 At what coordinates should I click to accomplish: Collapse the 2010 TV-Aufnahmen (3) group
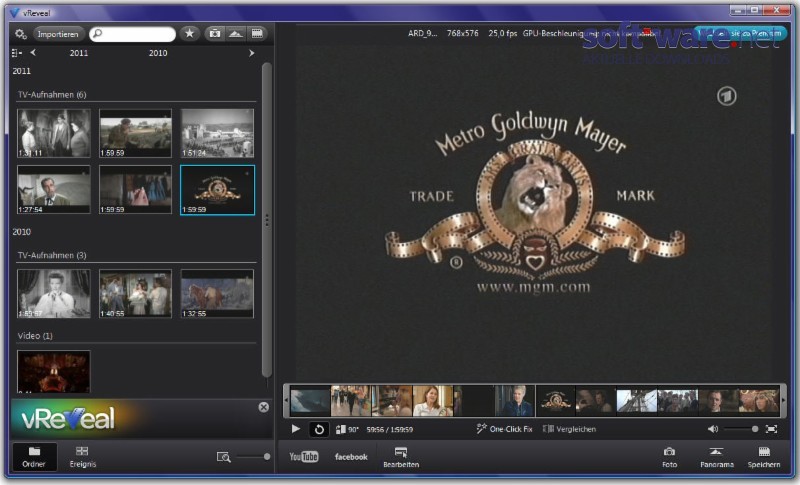52,255
